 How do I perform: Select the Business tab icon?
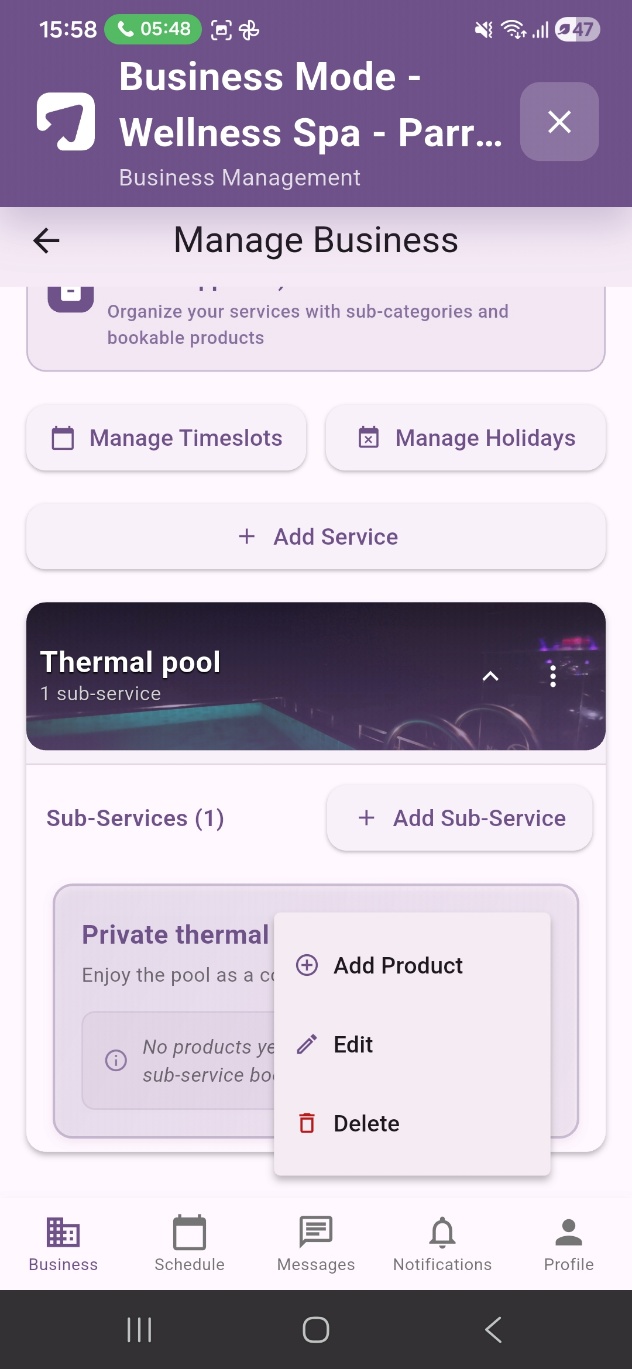[63, 1233]
